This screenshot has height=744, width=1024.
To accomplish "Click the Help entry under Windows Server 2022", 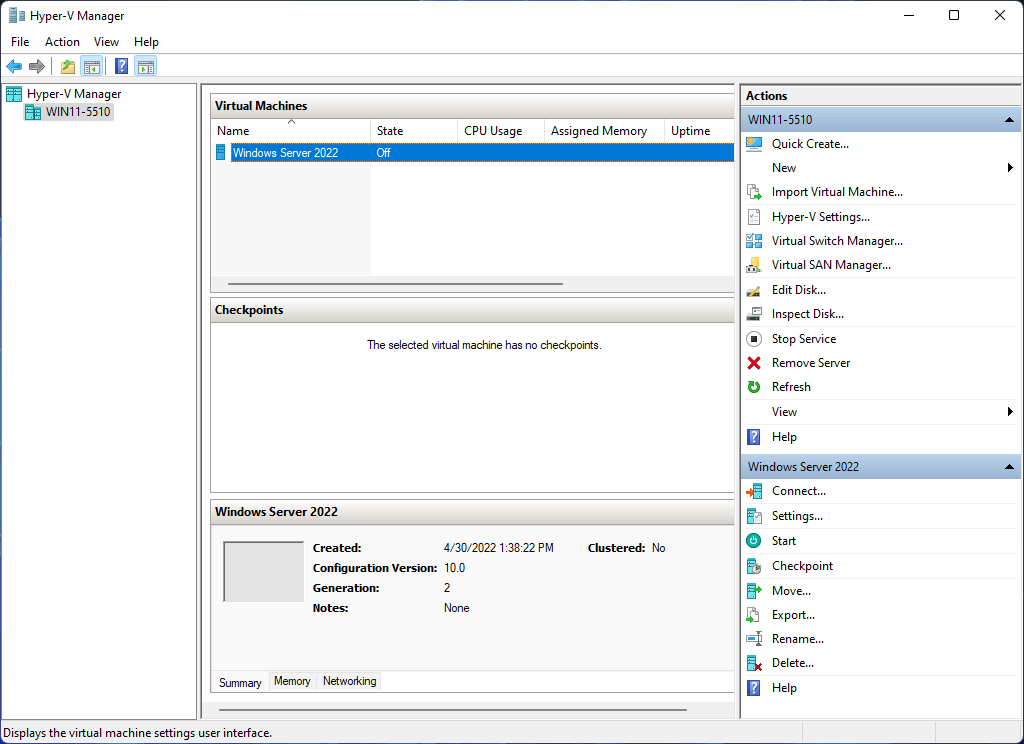I will coord(784,688).
